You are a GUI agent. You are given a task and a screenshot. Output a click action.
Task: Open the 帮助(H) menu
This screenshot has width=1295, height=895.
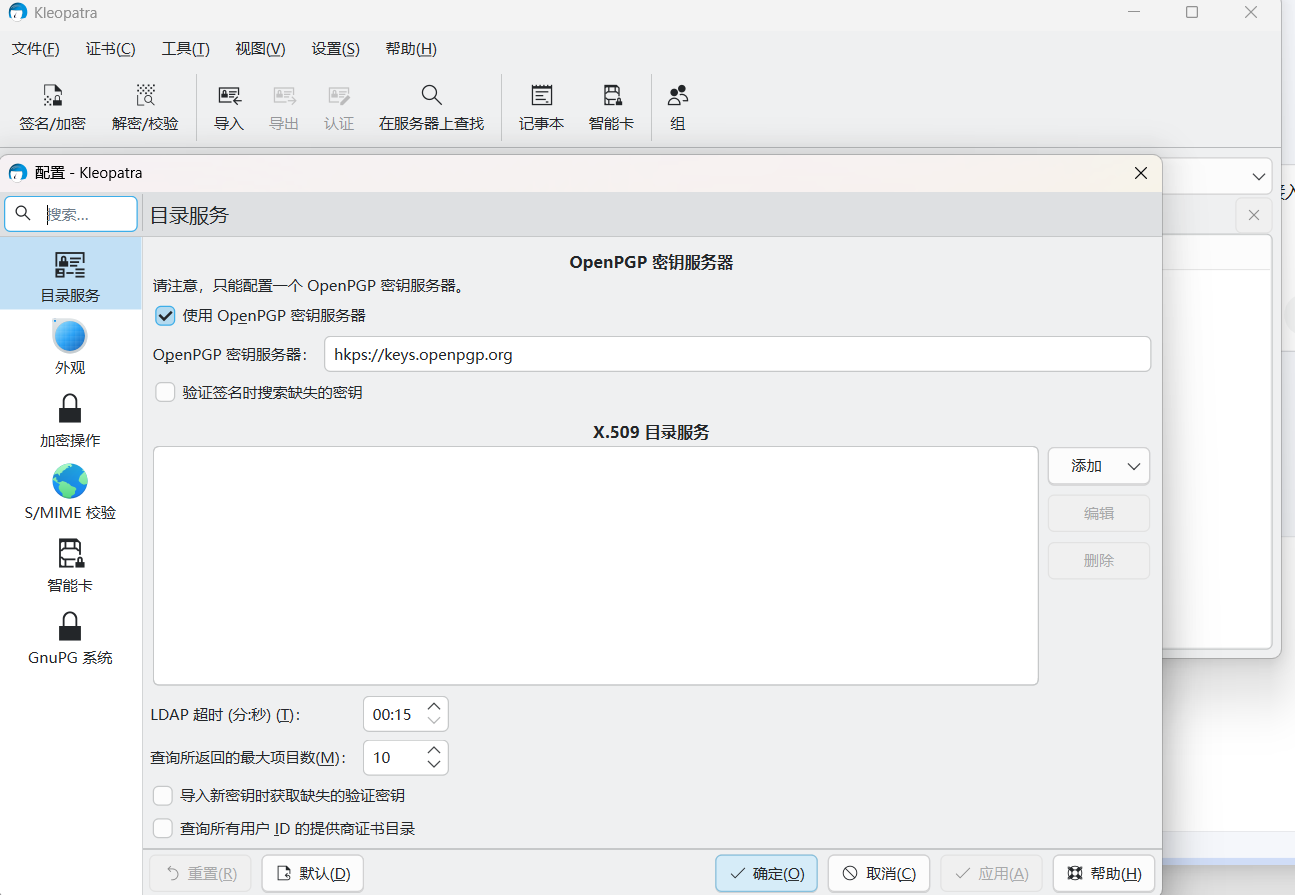coord(411,49)
